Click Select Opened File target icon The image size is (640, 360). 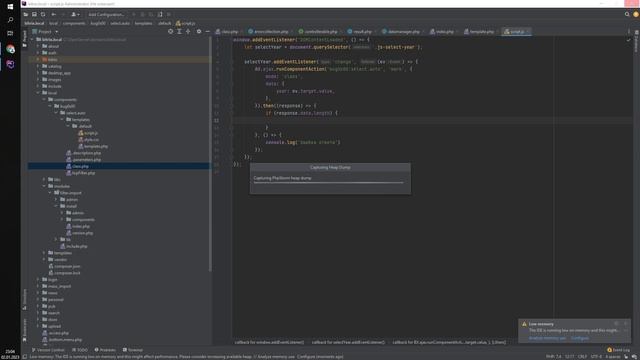click(171, 31)
